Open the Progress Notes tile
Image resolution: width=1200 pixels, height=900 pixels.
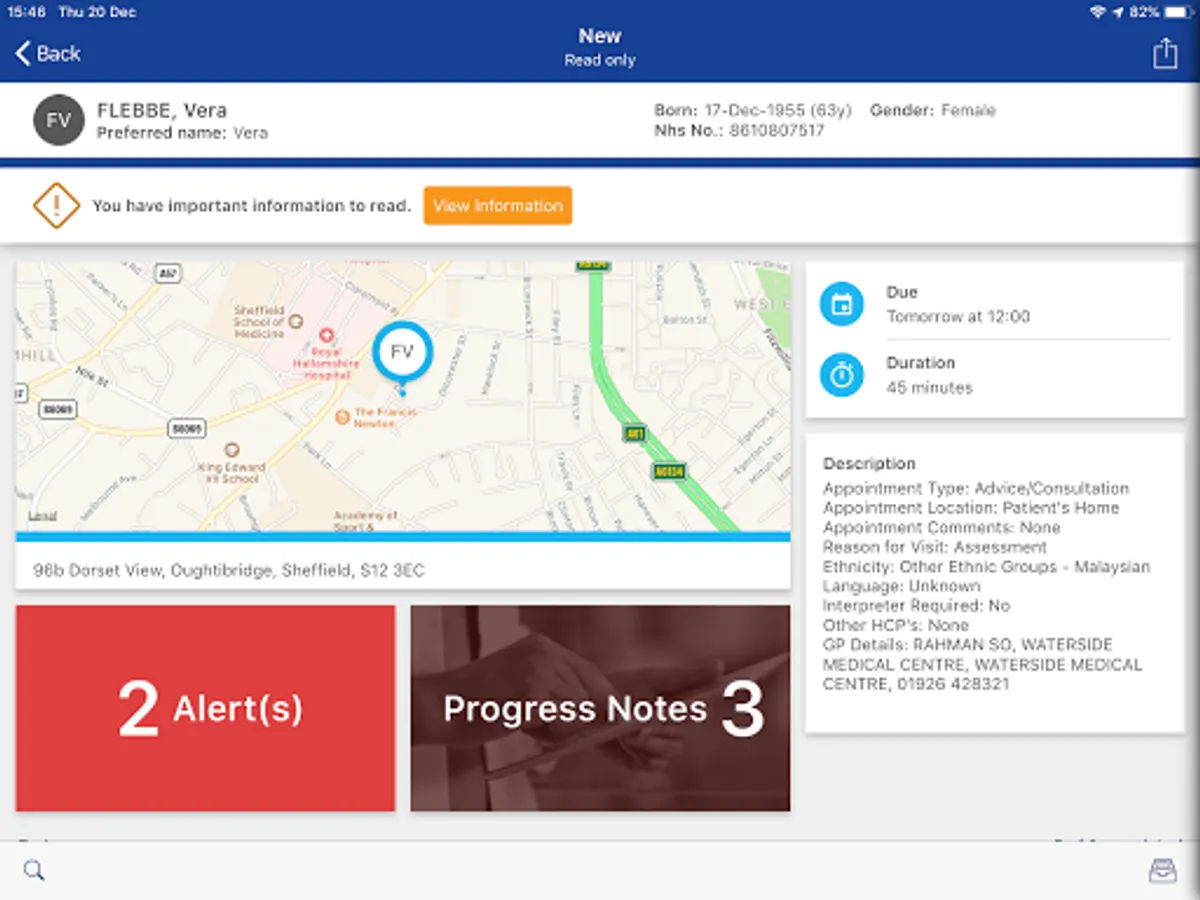[600, 708]
